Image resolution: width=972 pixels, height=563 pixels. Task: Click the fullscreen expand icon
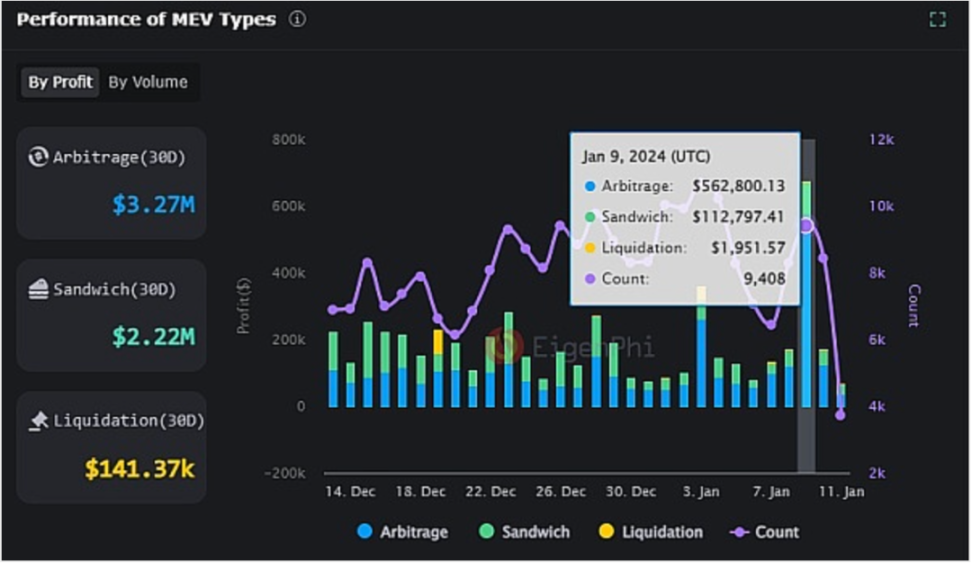[937, 20]
